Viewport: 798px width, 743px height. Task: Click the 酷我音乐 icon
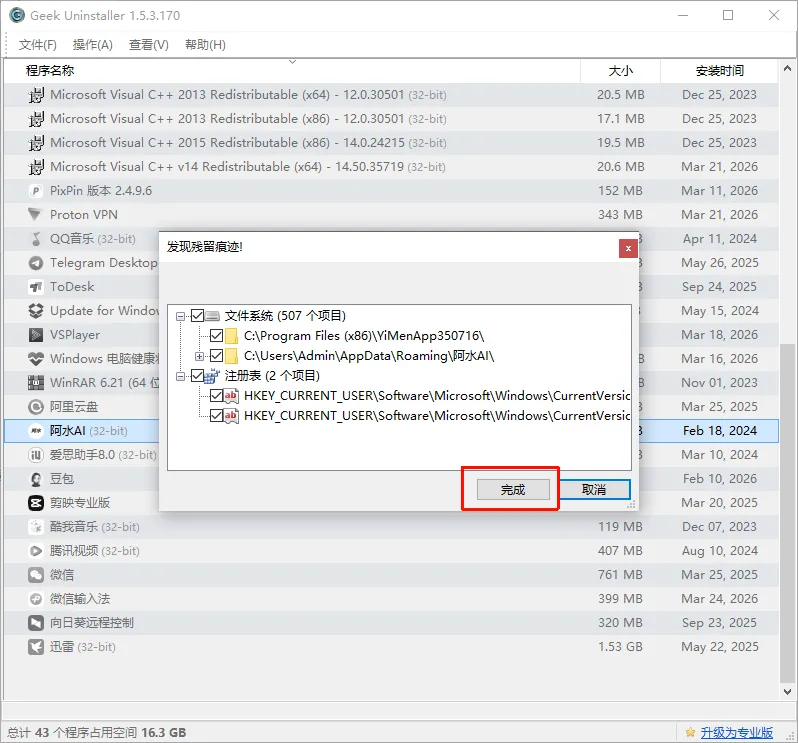(36, 527)
